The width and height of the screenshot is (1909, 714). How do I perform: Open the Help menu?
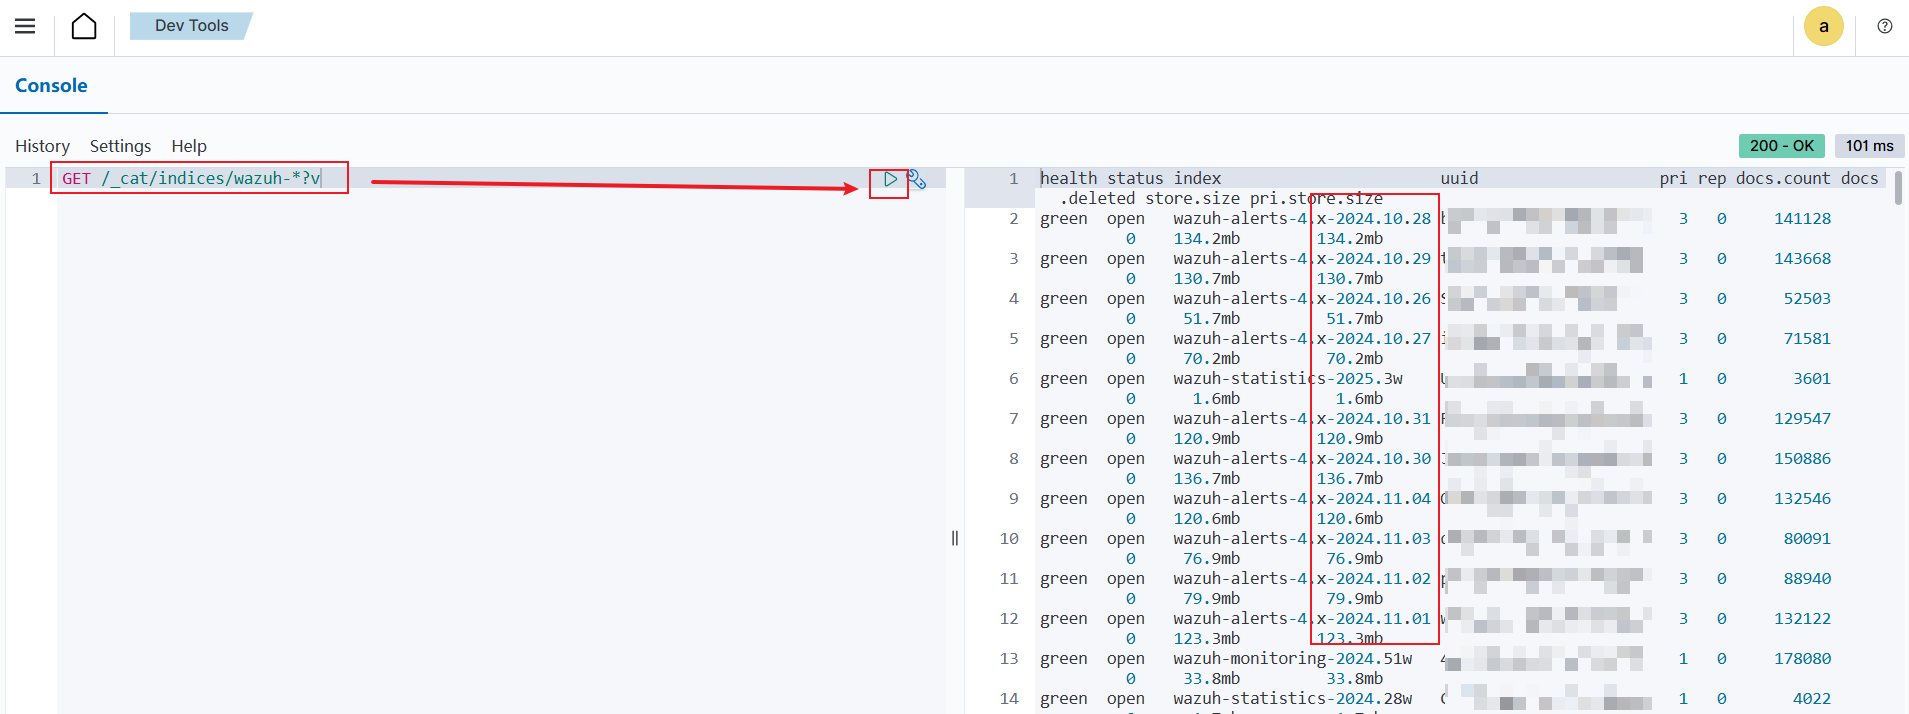tap(189, 146)
